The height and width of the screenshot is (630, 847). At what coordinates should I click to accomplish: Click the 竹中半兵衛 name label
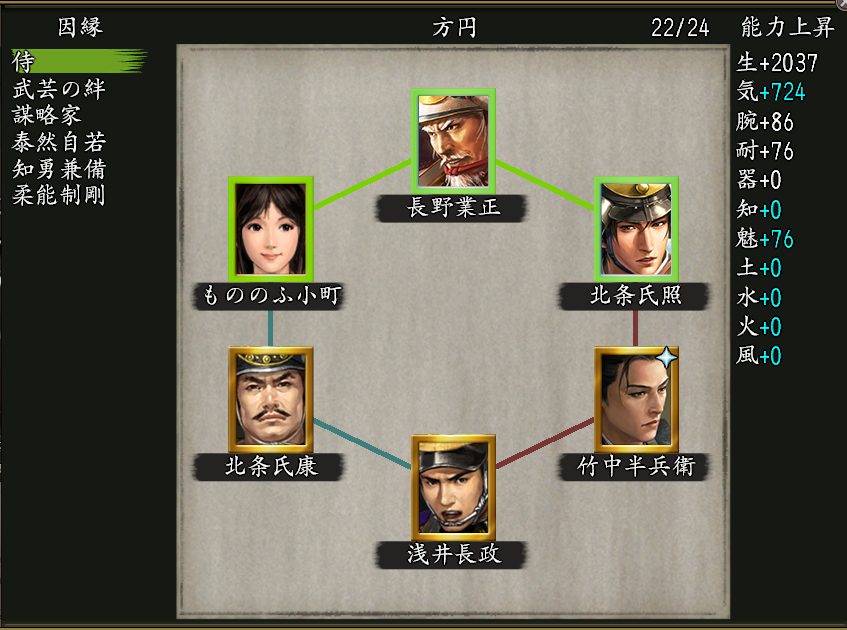click(636, 466)
